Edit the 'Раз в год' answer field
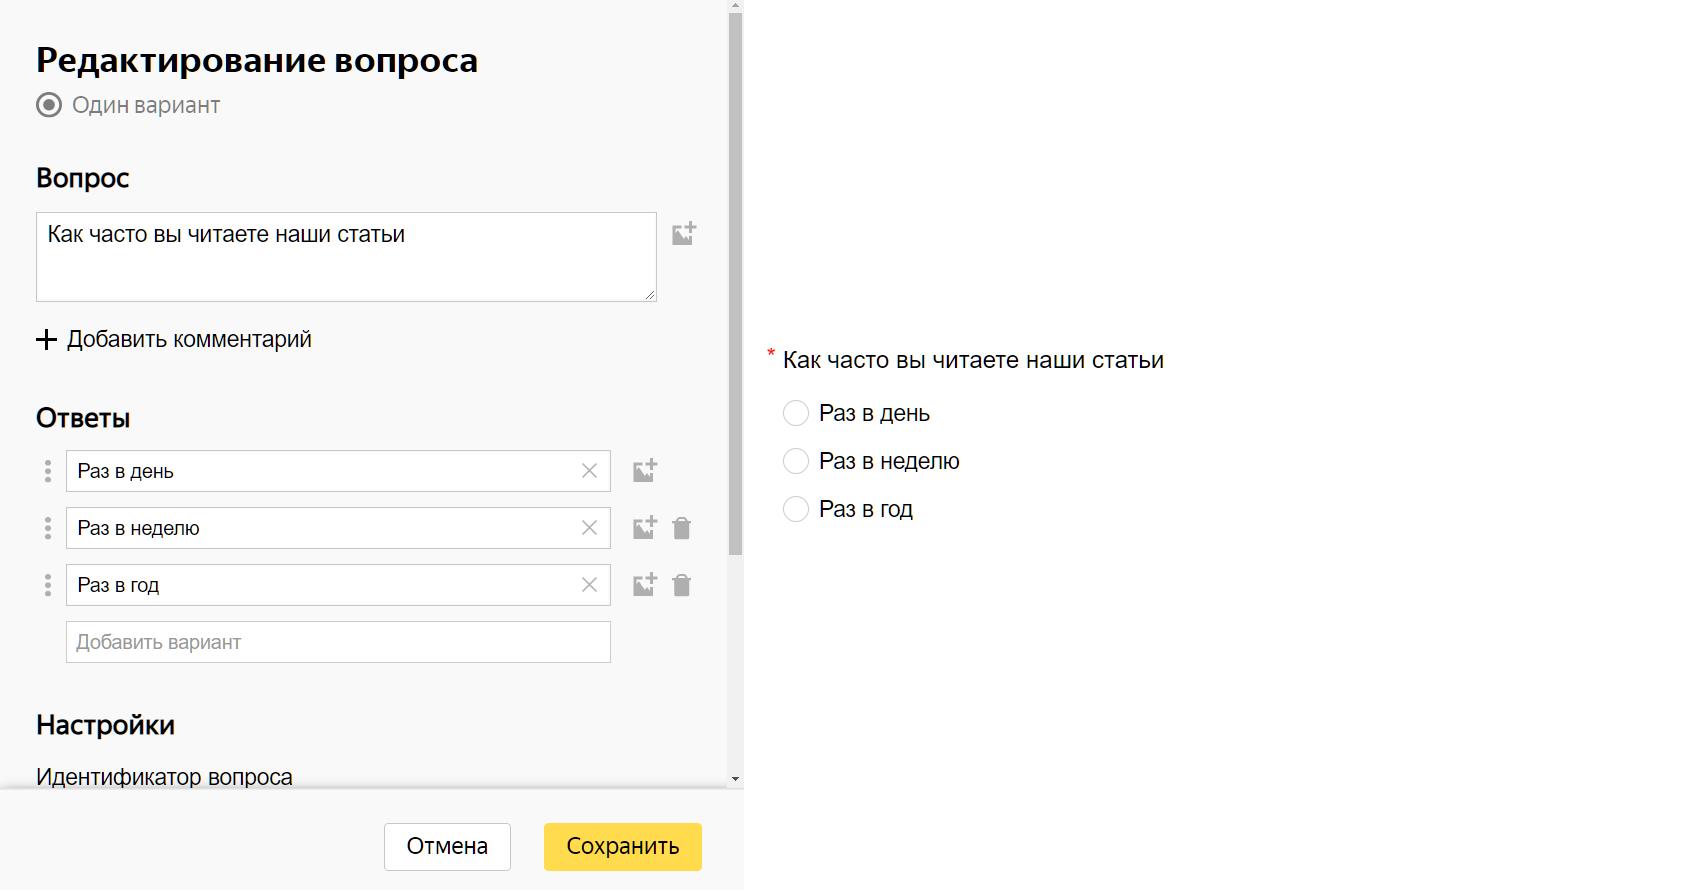The image size is (1693, 890). [x=338, y=585]
